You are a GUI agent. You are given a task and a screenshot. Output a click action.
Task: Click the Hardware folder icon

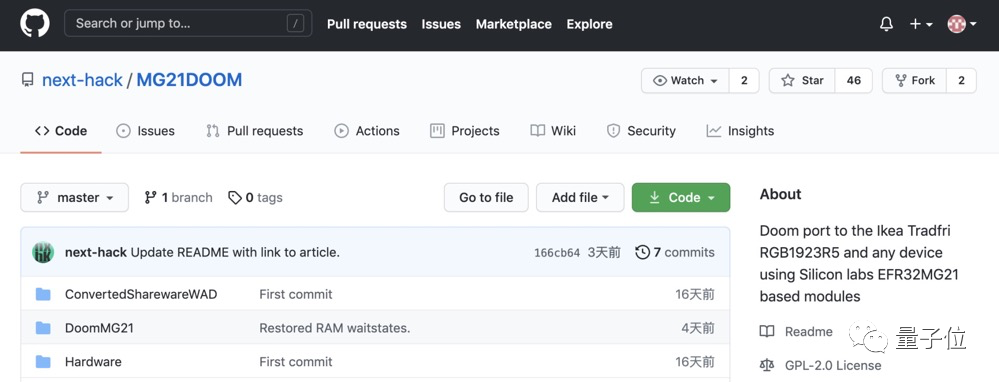tap(43, 362)
